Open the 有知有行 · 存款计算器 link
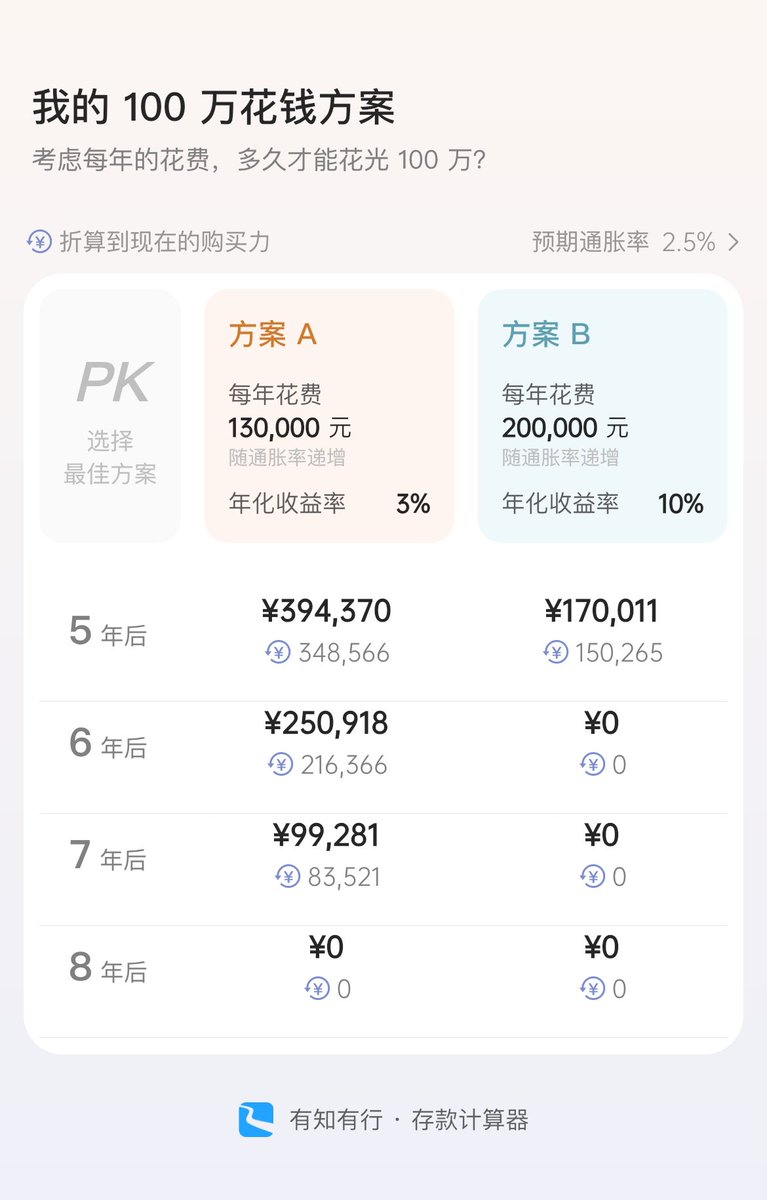 pyautogui.click(x=383, y=1119)
